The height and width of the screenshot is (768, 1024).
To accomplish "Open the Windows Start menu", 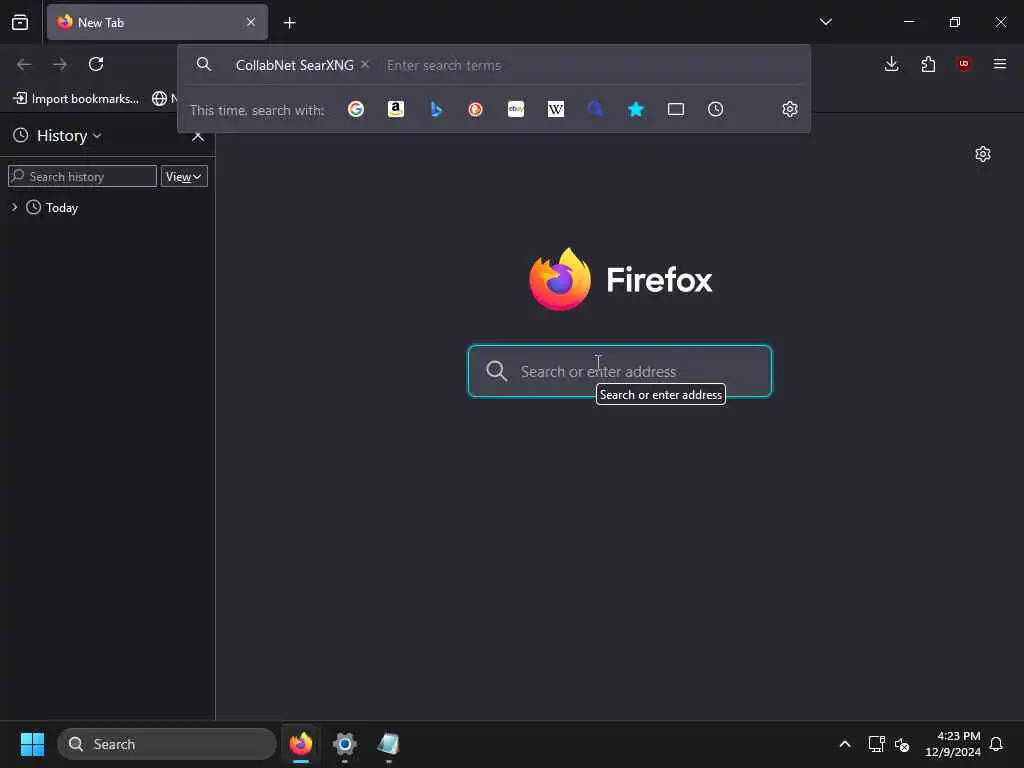I will coord(32,744).
